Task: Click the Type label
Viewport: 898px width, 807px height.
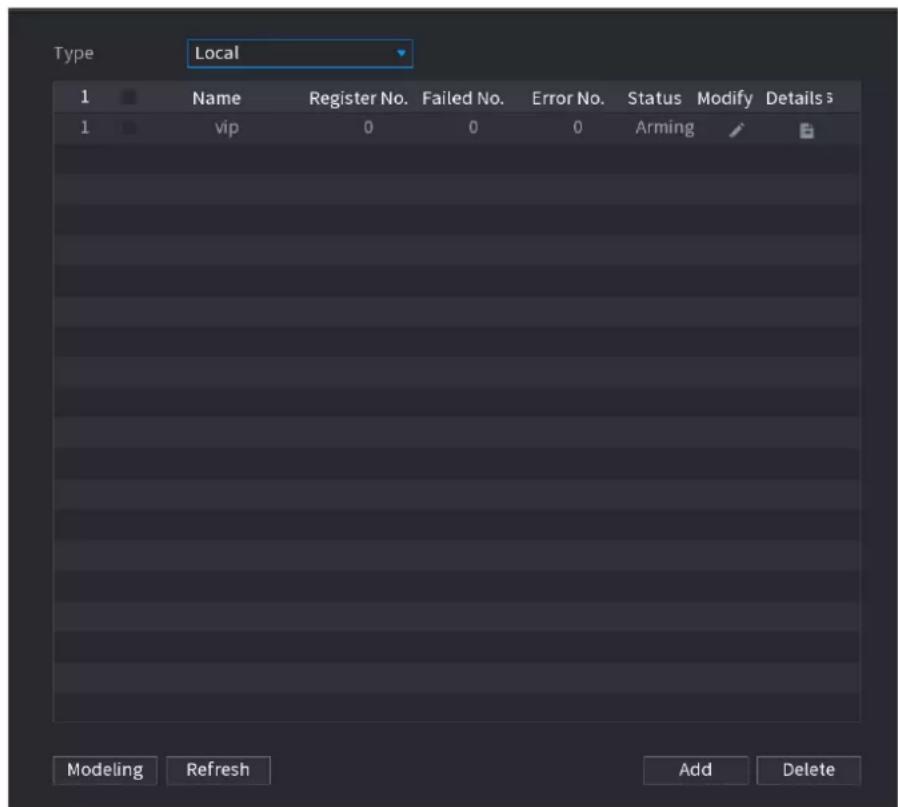Action: [x=73, y=53]
